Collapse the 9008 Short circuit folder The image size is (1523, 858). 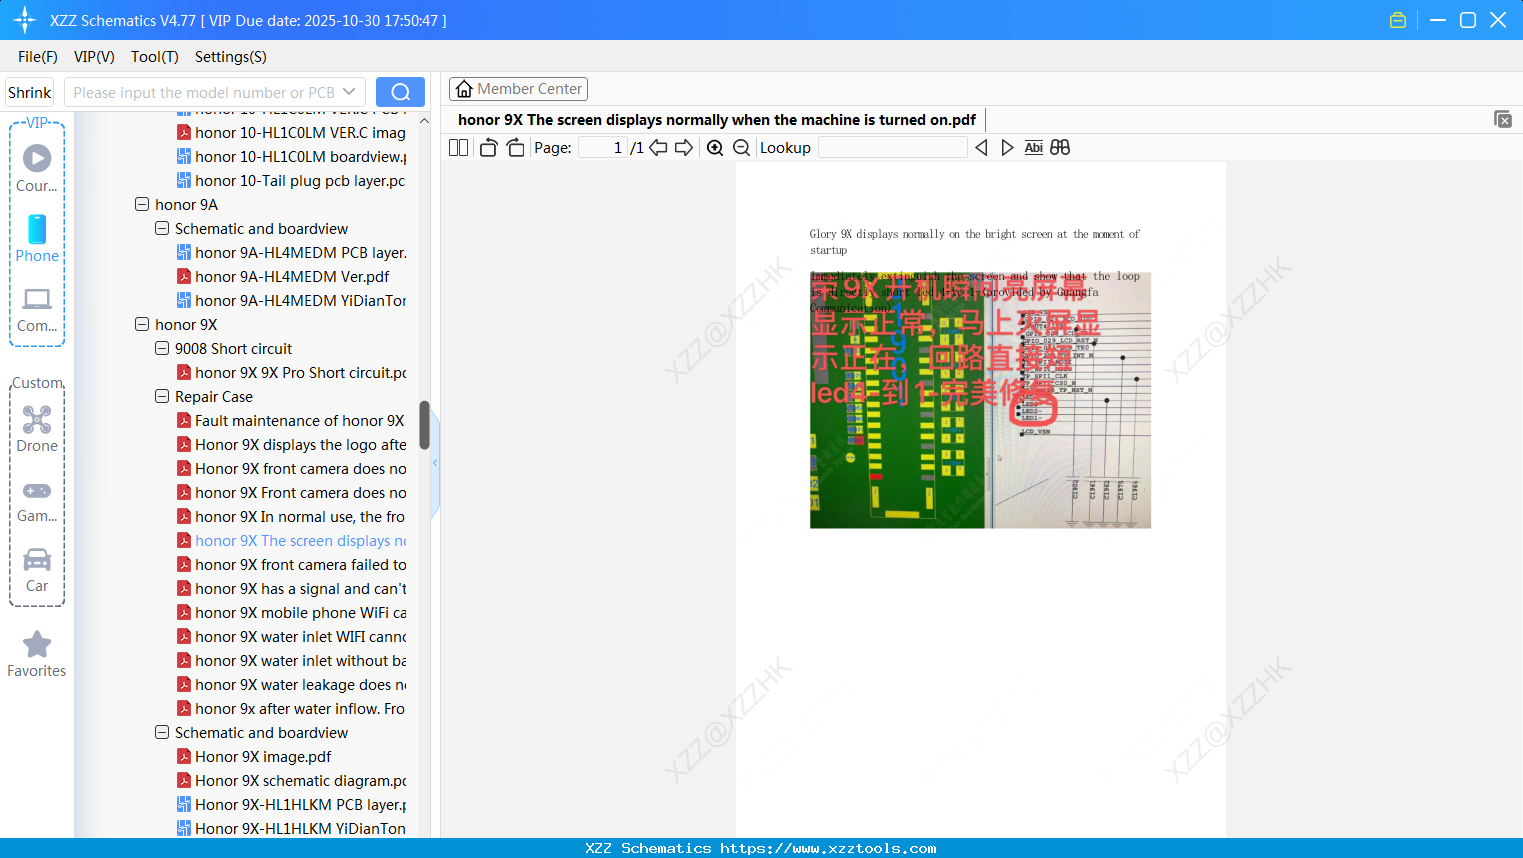(162, 348)
